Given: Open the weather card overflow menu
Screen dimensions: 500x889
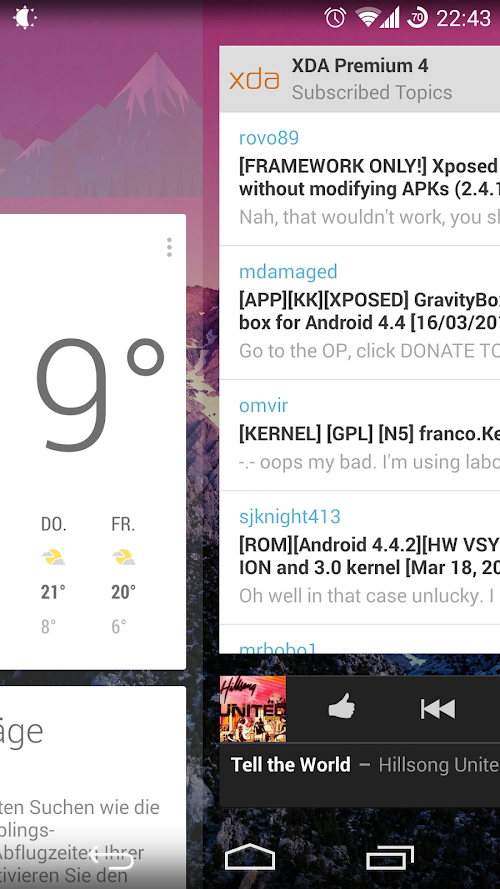Looking at the screenshot, I should click(169, 247).
